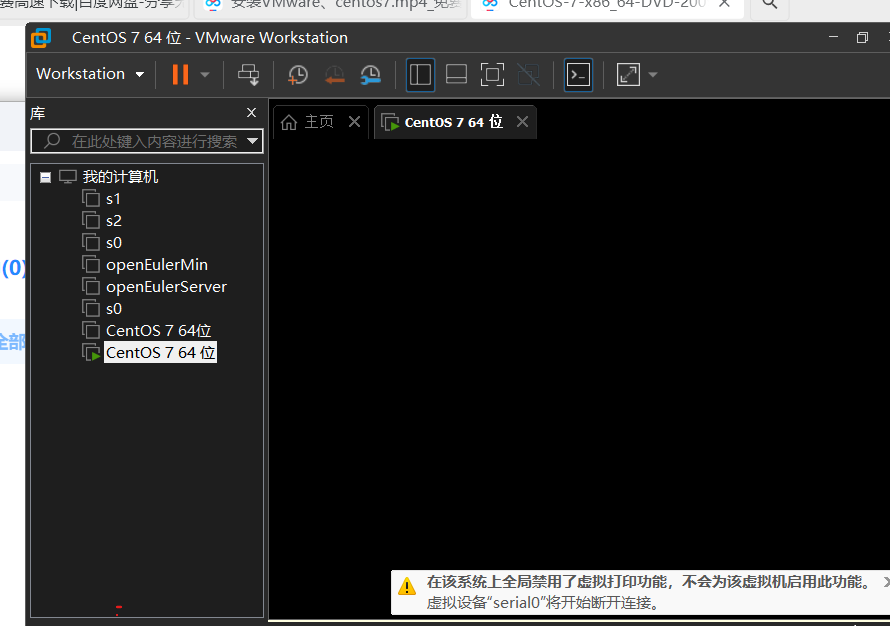Open the Workstation menu

point(90,74)
